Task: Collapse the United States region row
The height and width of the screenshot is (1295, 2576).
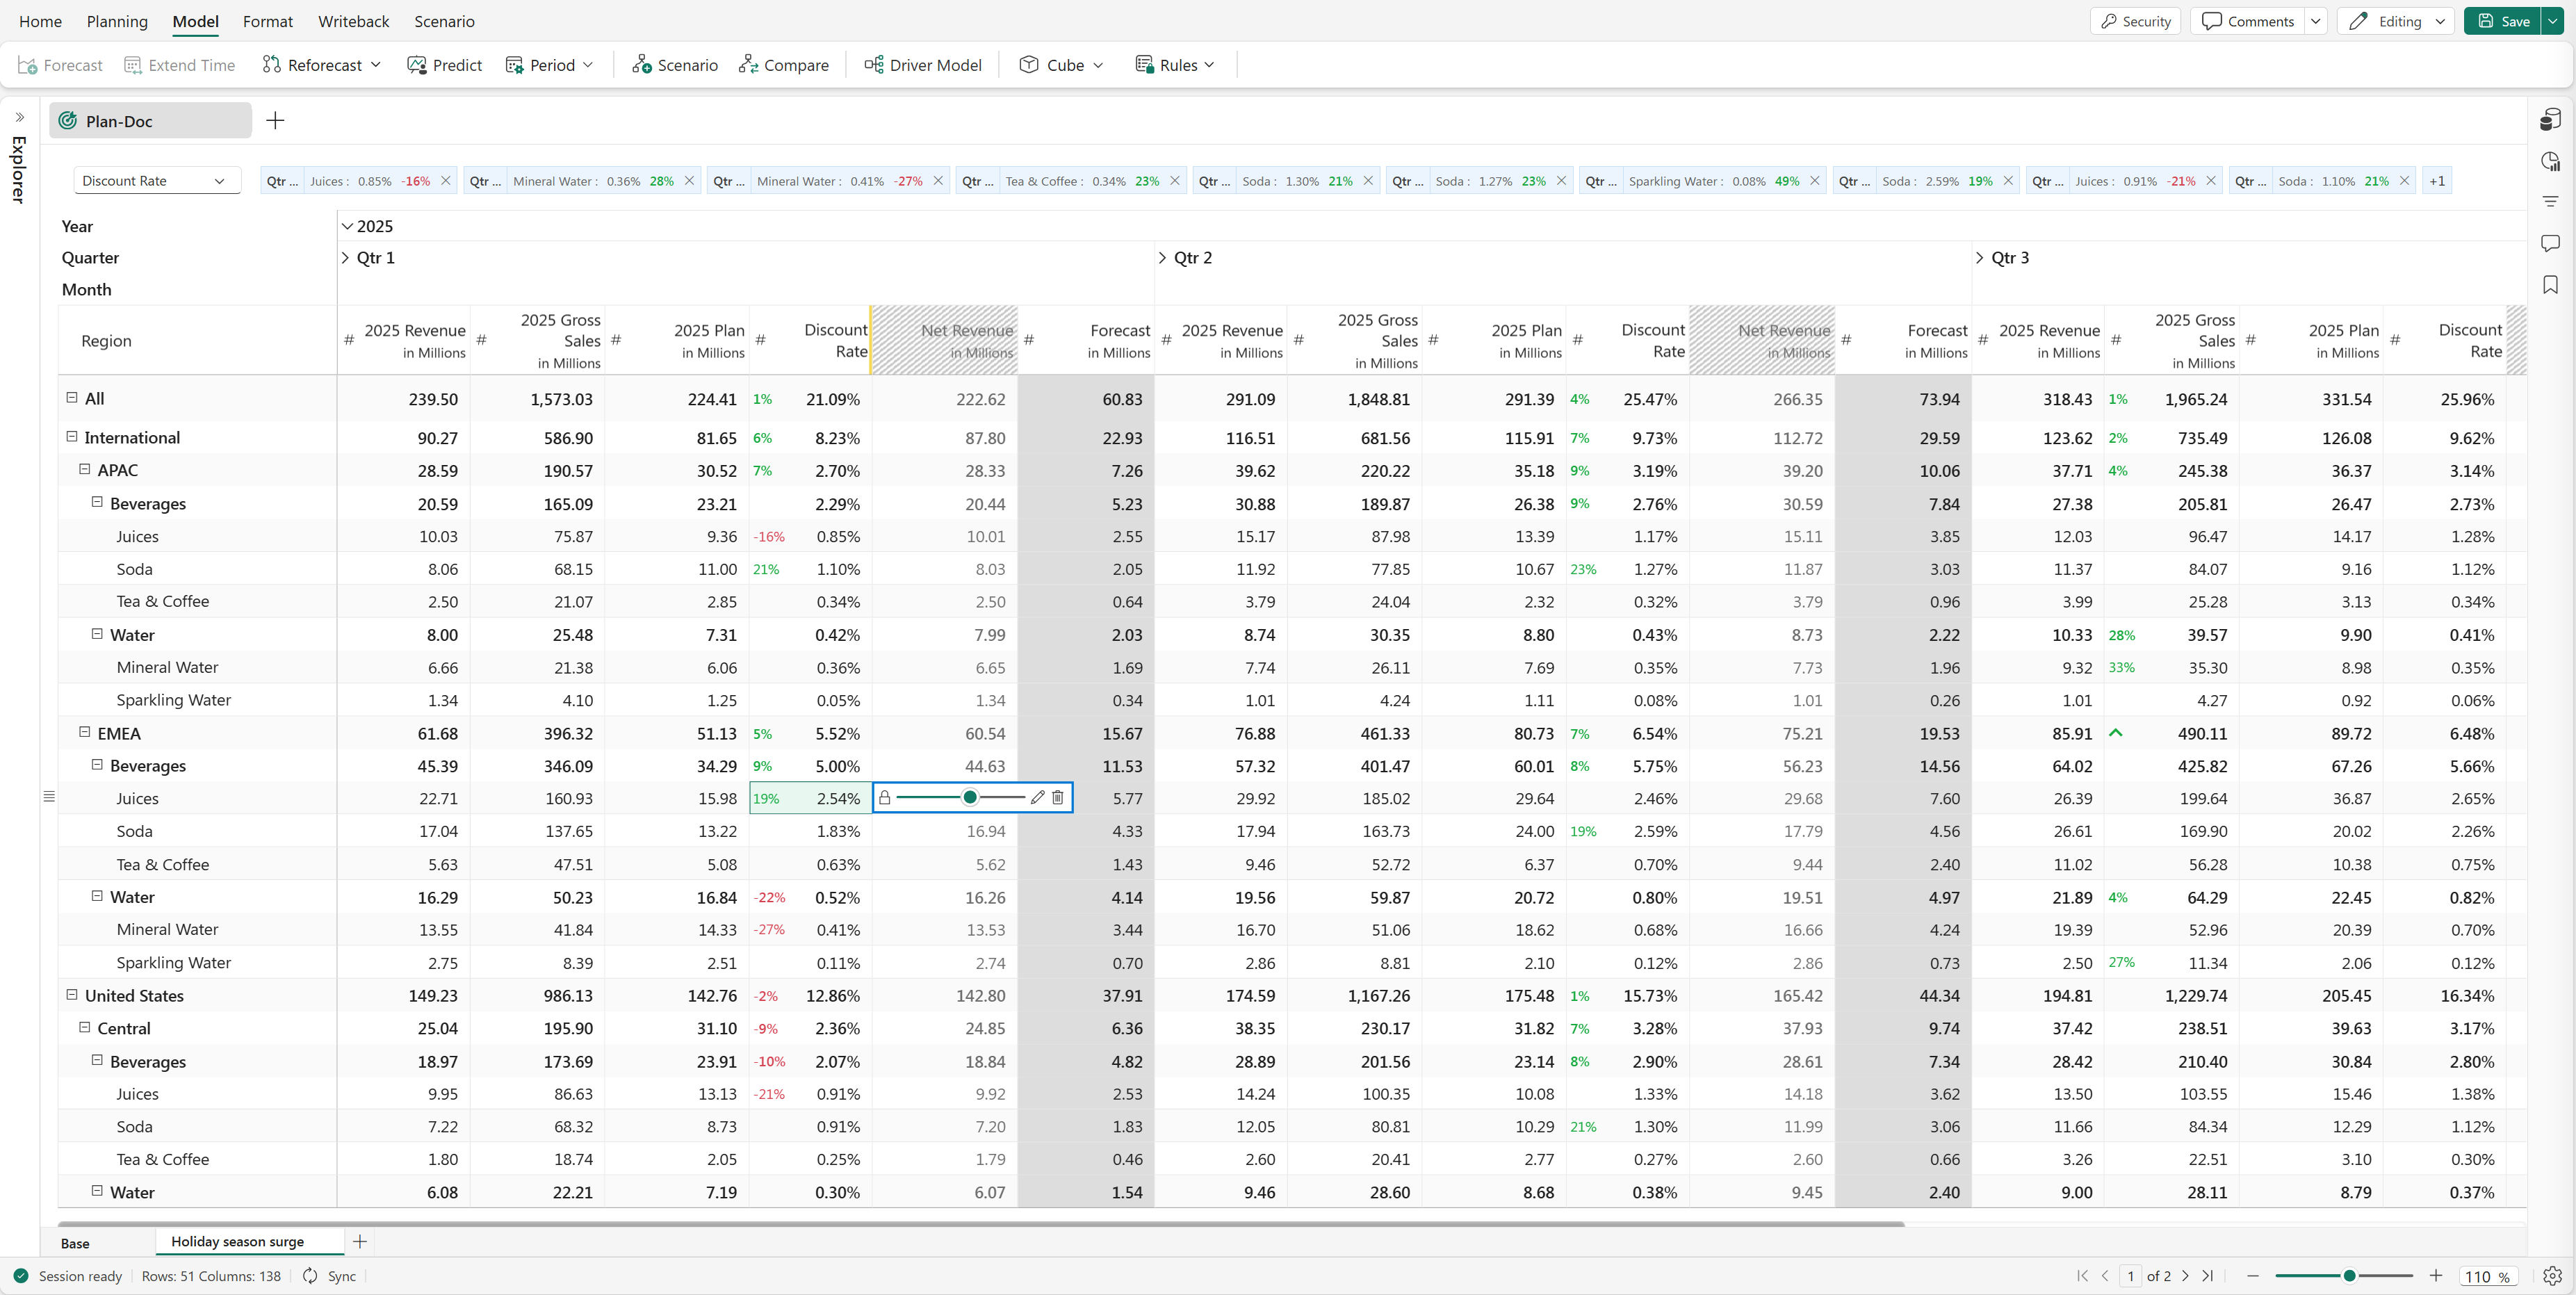Action: point(72,995)
